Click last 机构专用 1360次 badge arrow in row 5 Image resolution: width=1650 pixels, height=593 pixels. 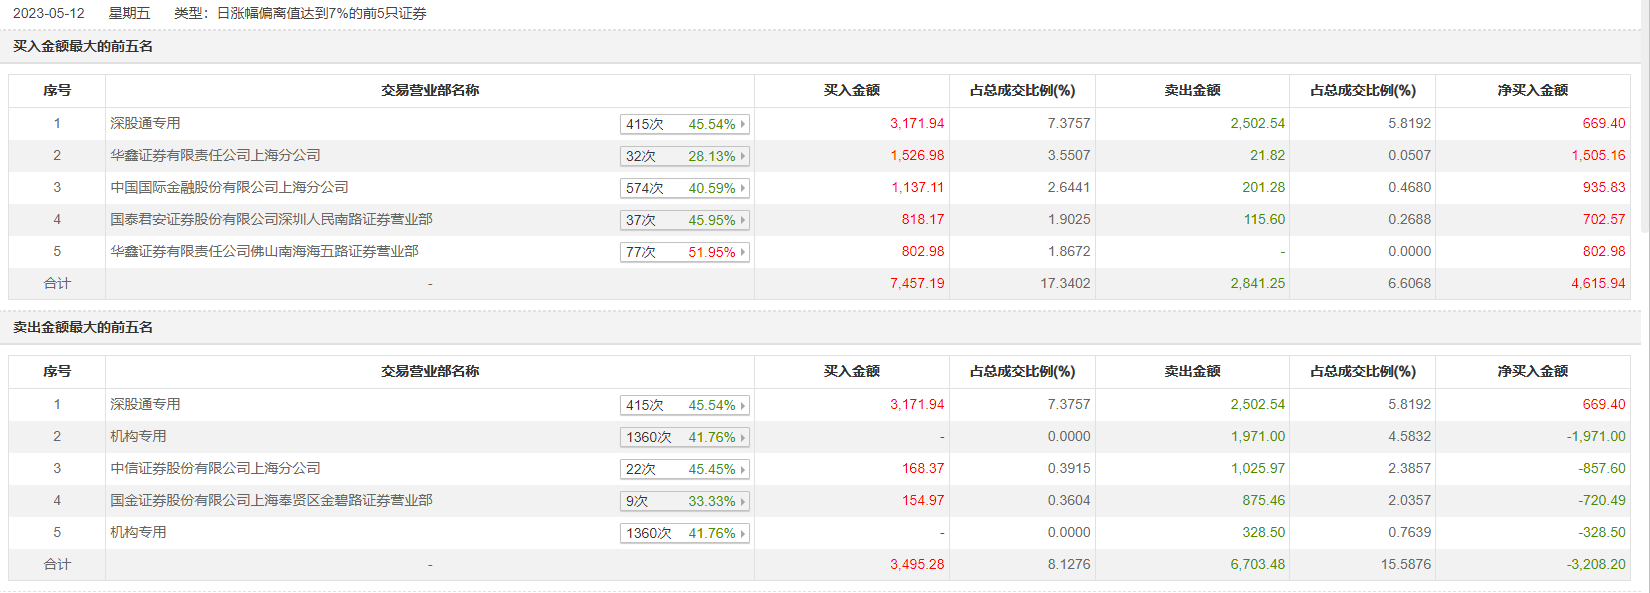coord(743,534)
